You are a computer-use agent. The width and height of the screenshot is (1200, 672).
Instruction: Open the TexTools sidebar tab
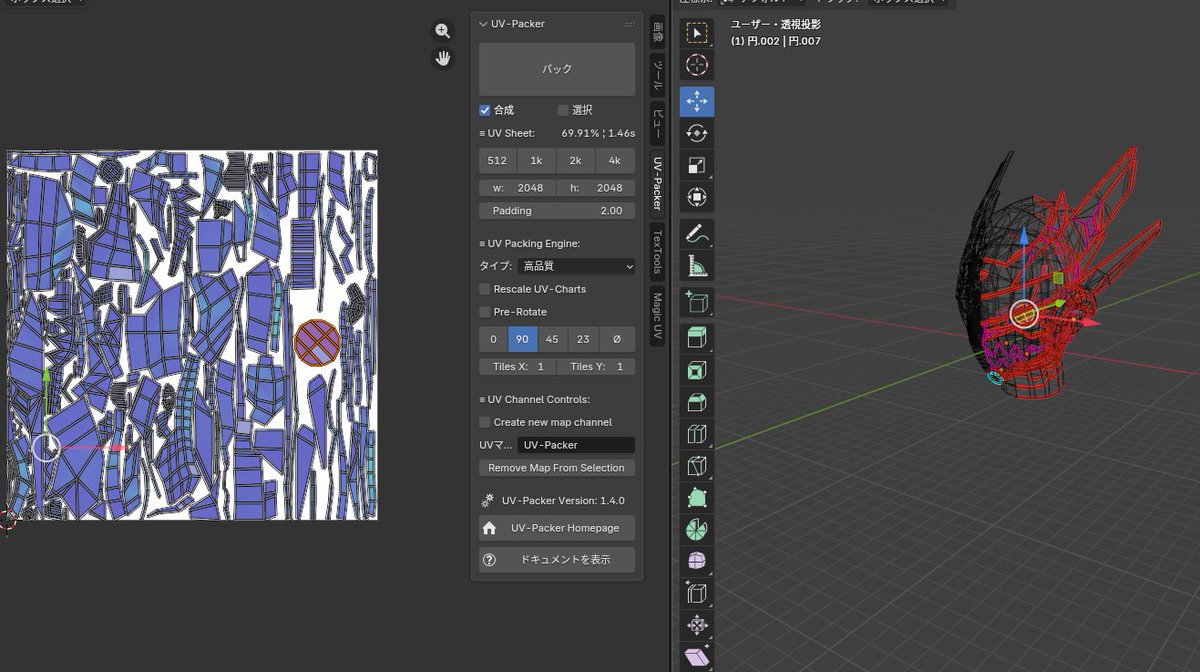click(x=657, y=252)
